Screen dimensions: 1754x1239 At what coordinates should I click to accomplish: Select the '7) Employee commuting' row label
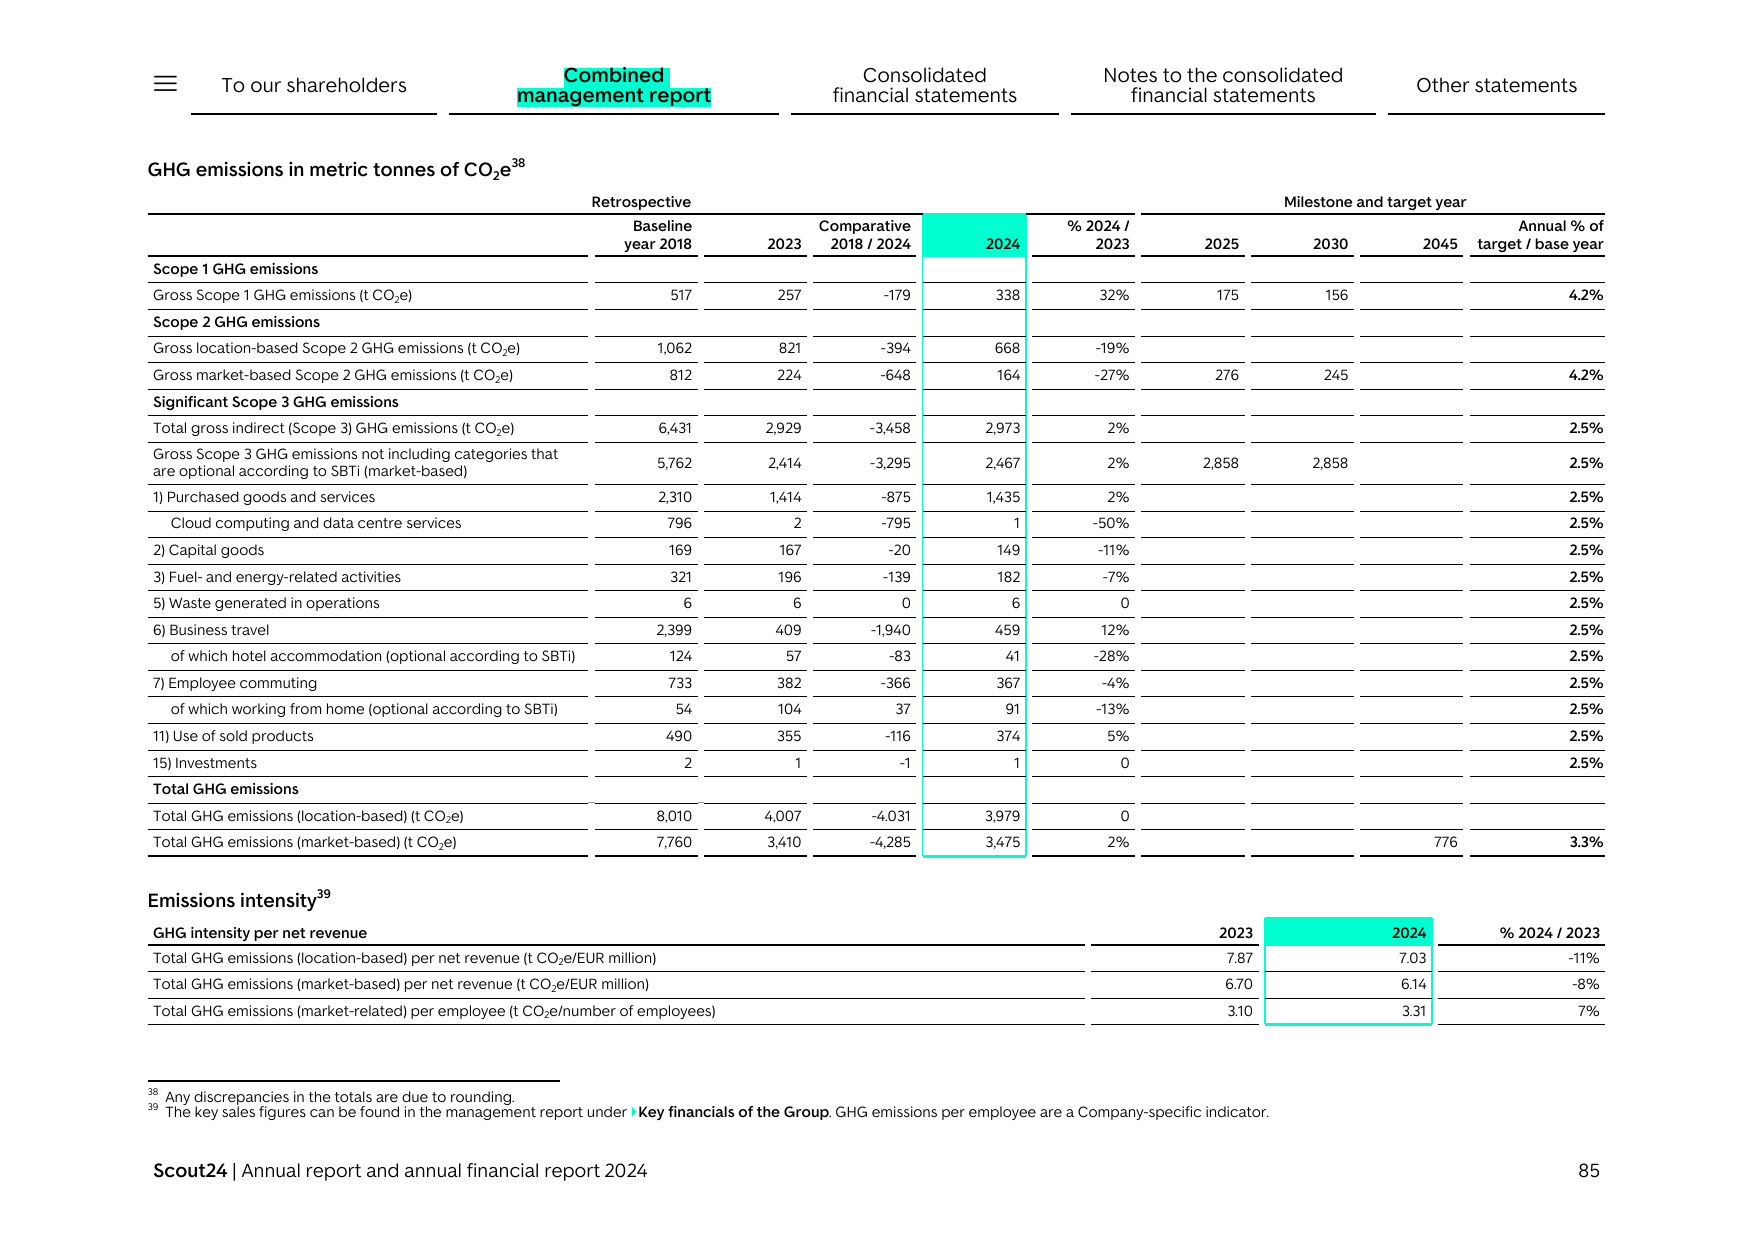235,683
